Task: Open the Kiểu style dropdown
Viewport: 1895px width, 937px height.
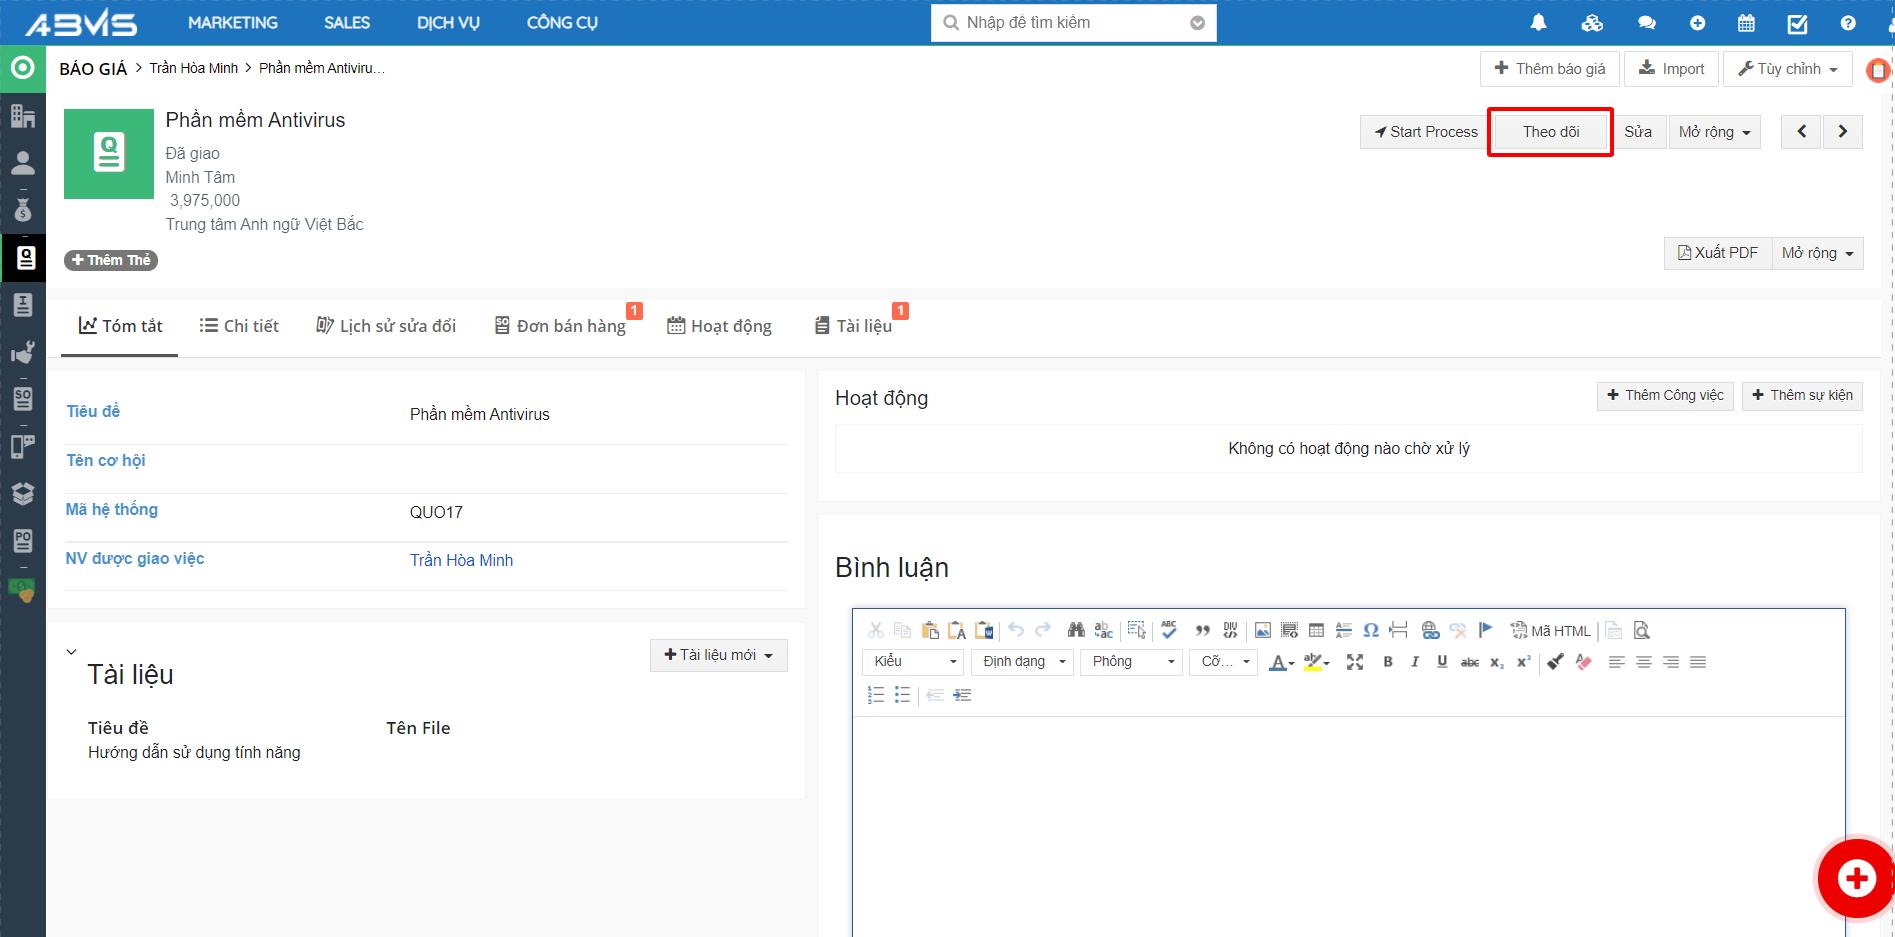Action: point(914,662)
